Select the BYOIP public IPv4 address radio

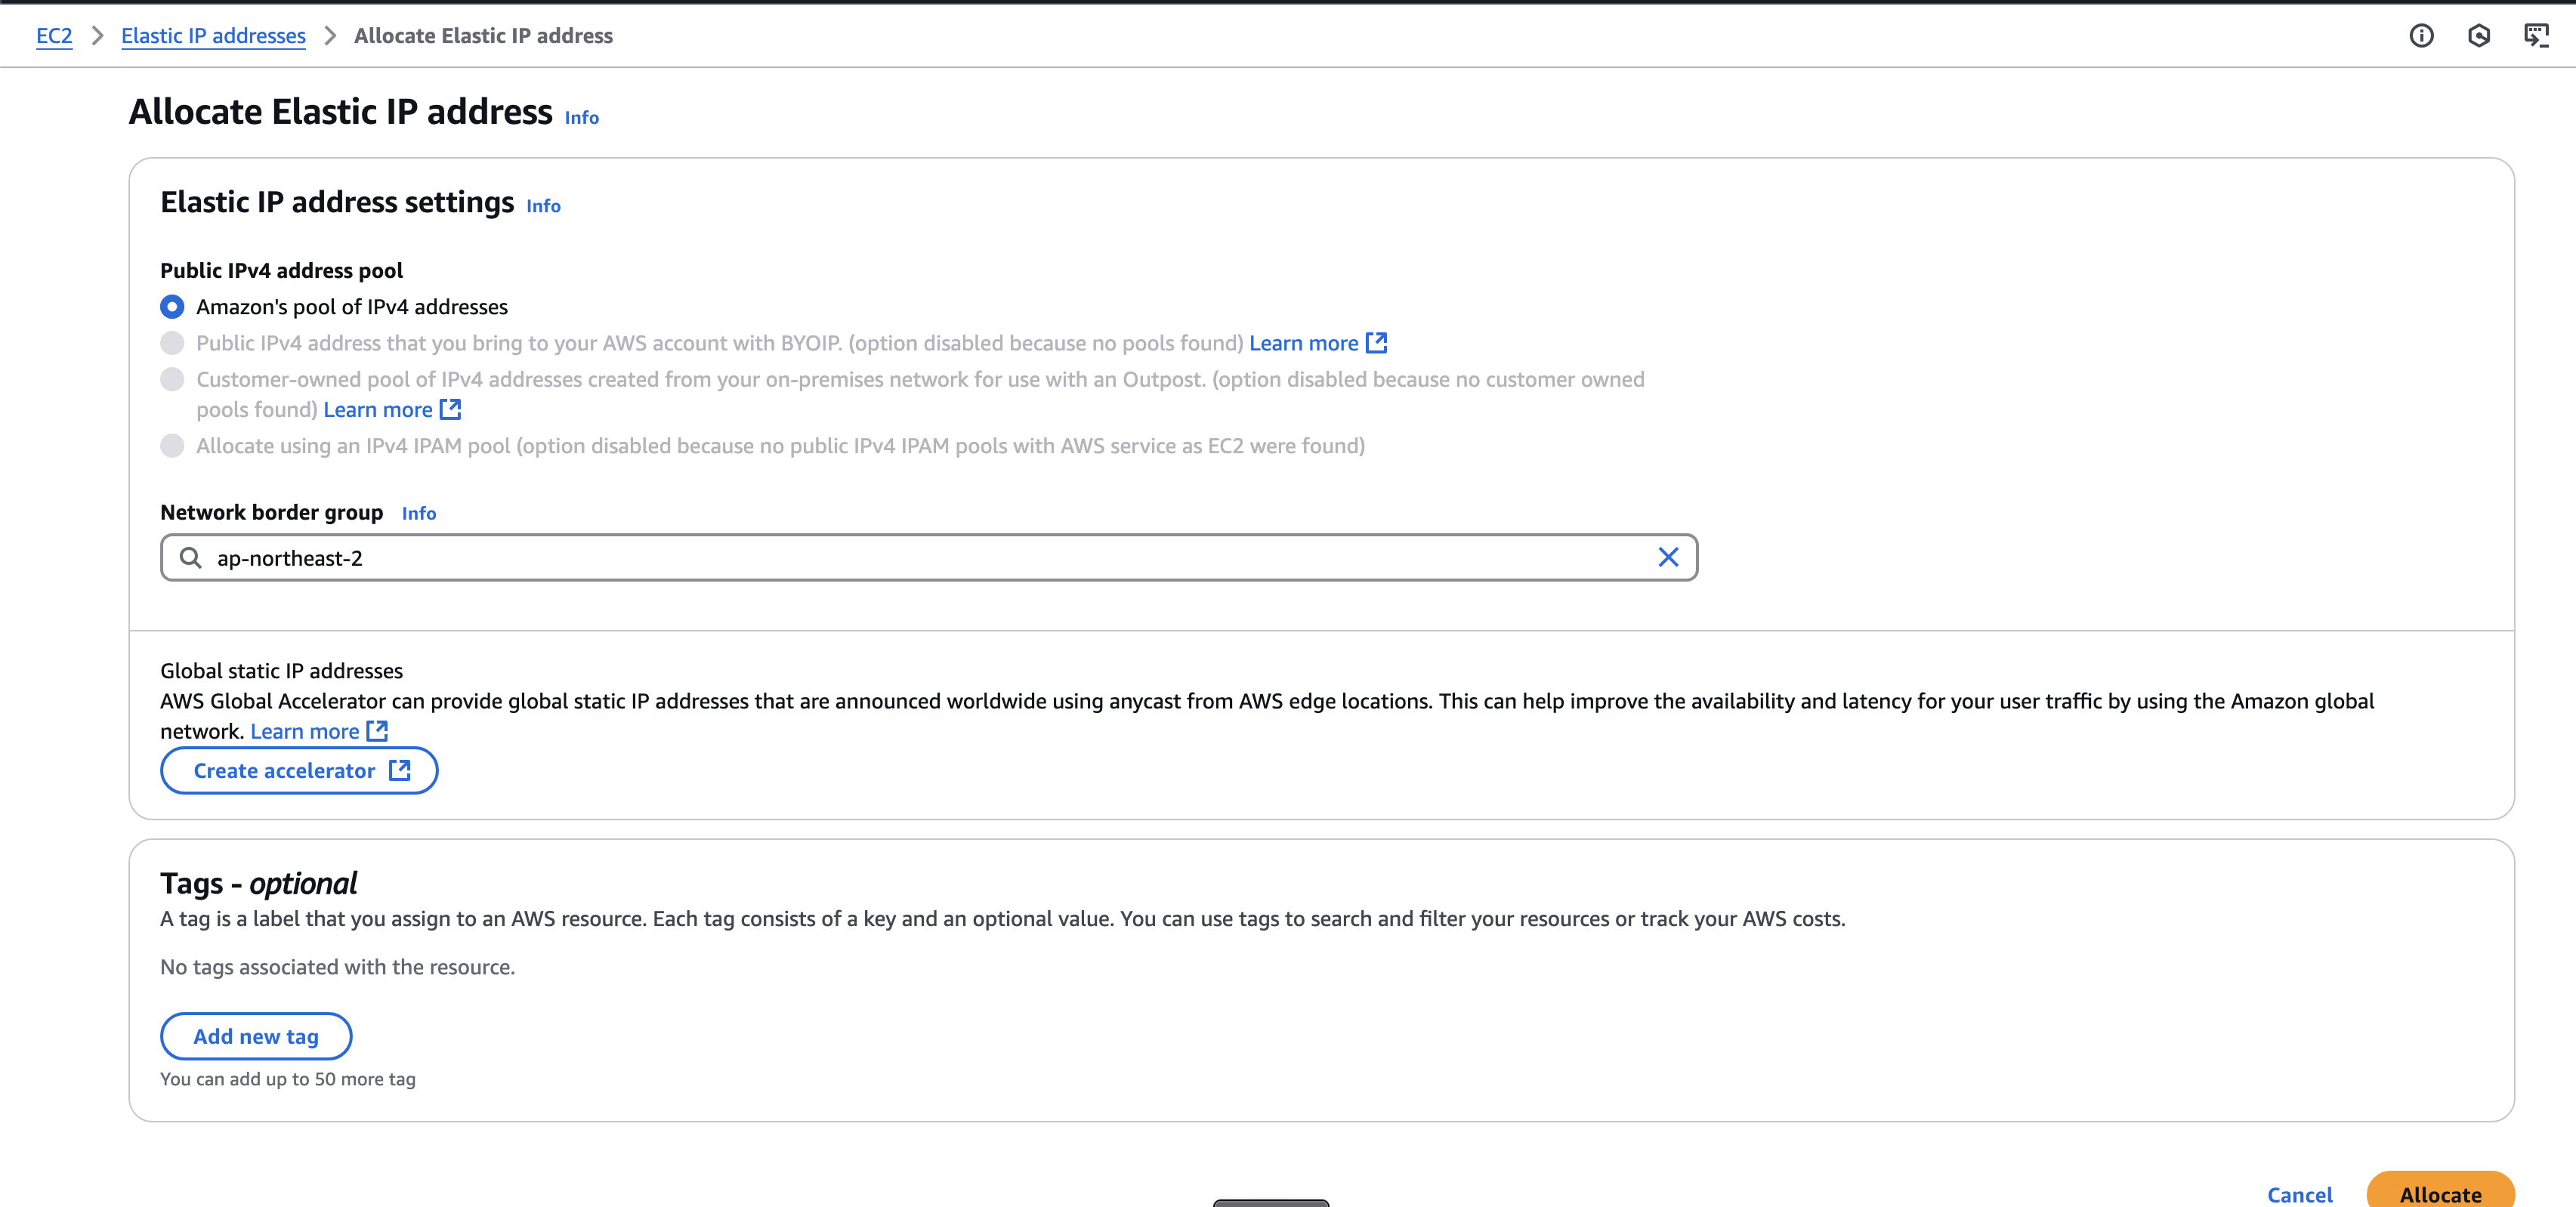[172, 343]
